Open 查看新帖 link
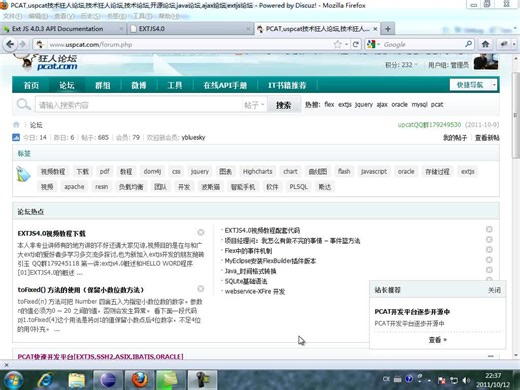 pyautogui.click(x=487, y=138)
